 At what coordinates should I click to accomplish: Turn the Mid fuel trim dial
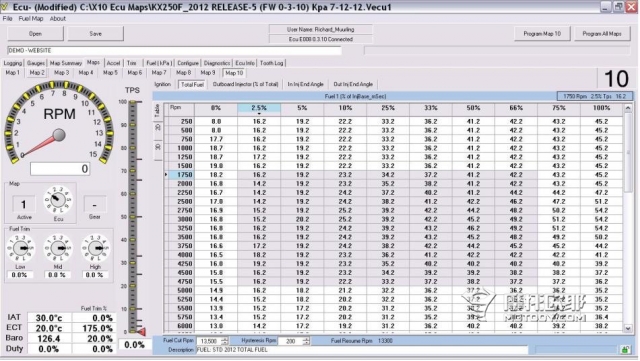58,248
